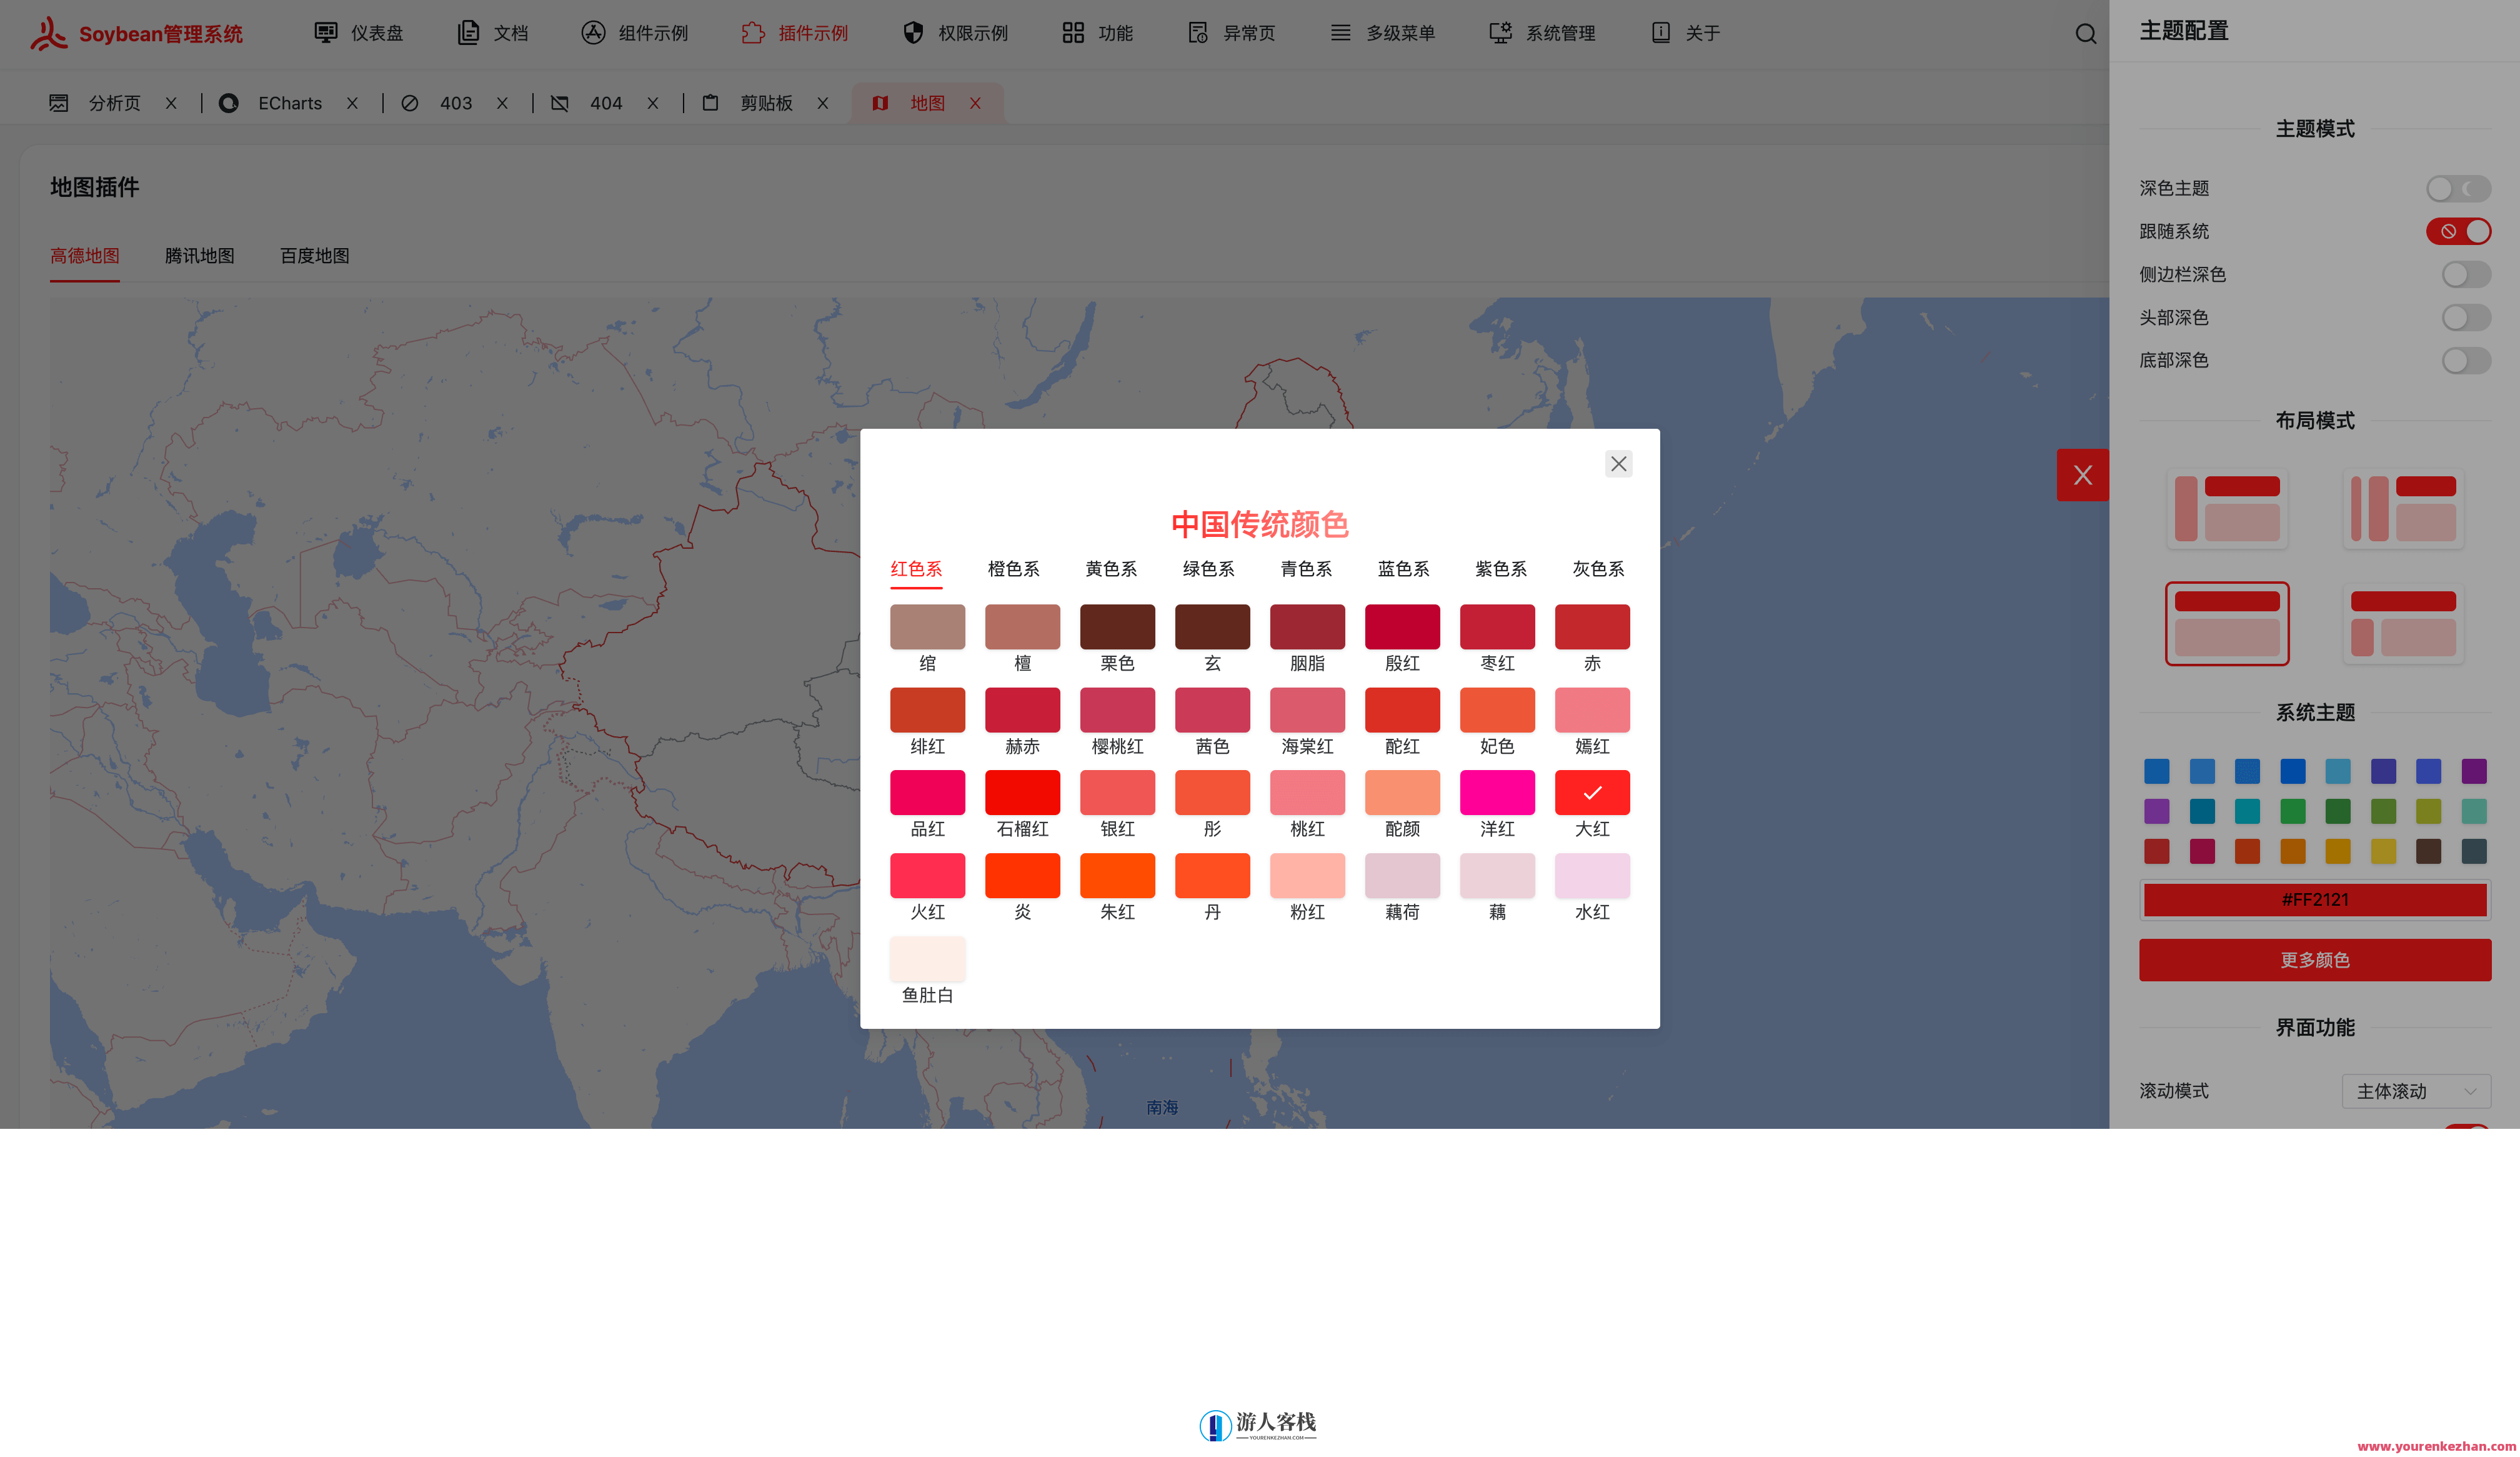
Task: Click the search magnifier icon in header
Action: click(2085, 34)
